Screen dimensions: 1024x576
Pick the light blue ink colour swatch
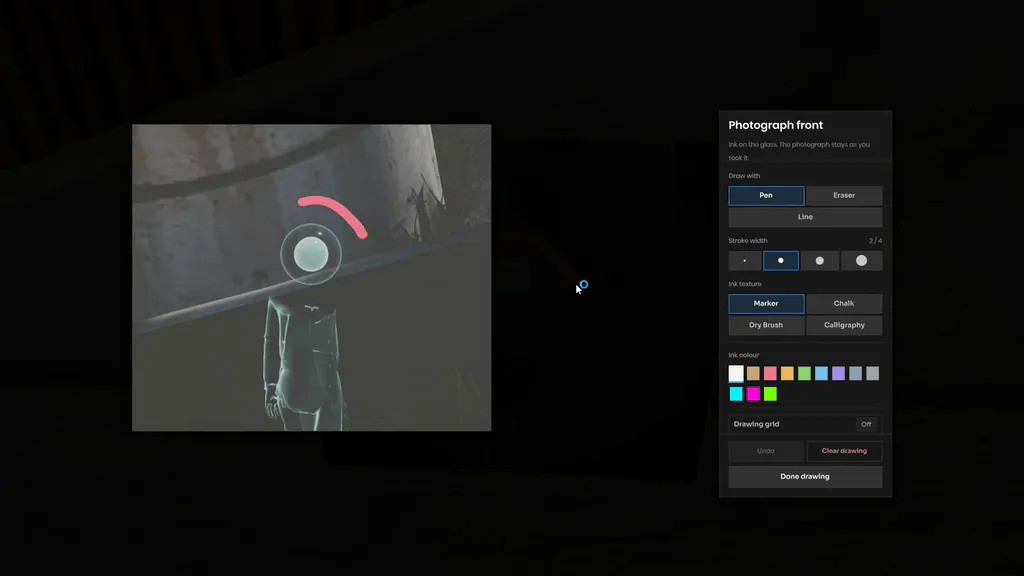[x=821, y=374]
